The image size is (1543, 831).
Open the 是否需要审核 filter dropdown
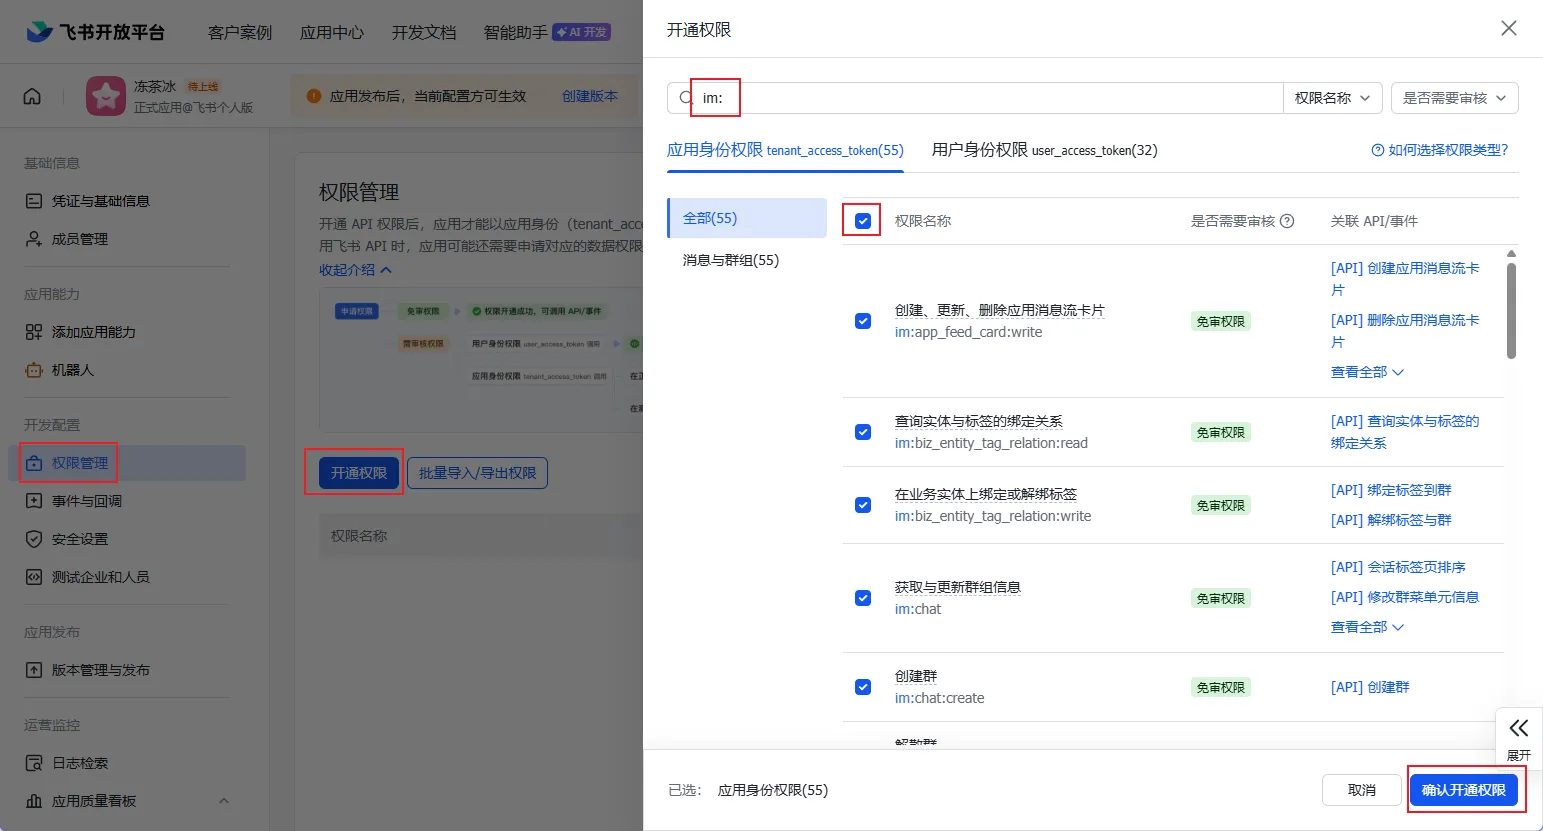tap(1454, 98)
